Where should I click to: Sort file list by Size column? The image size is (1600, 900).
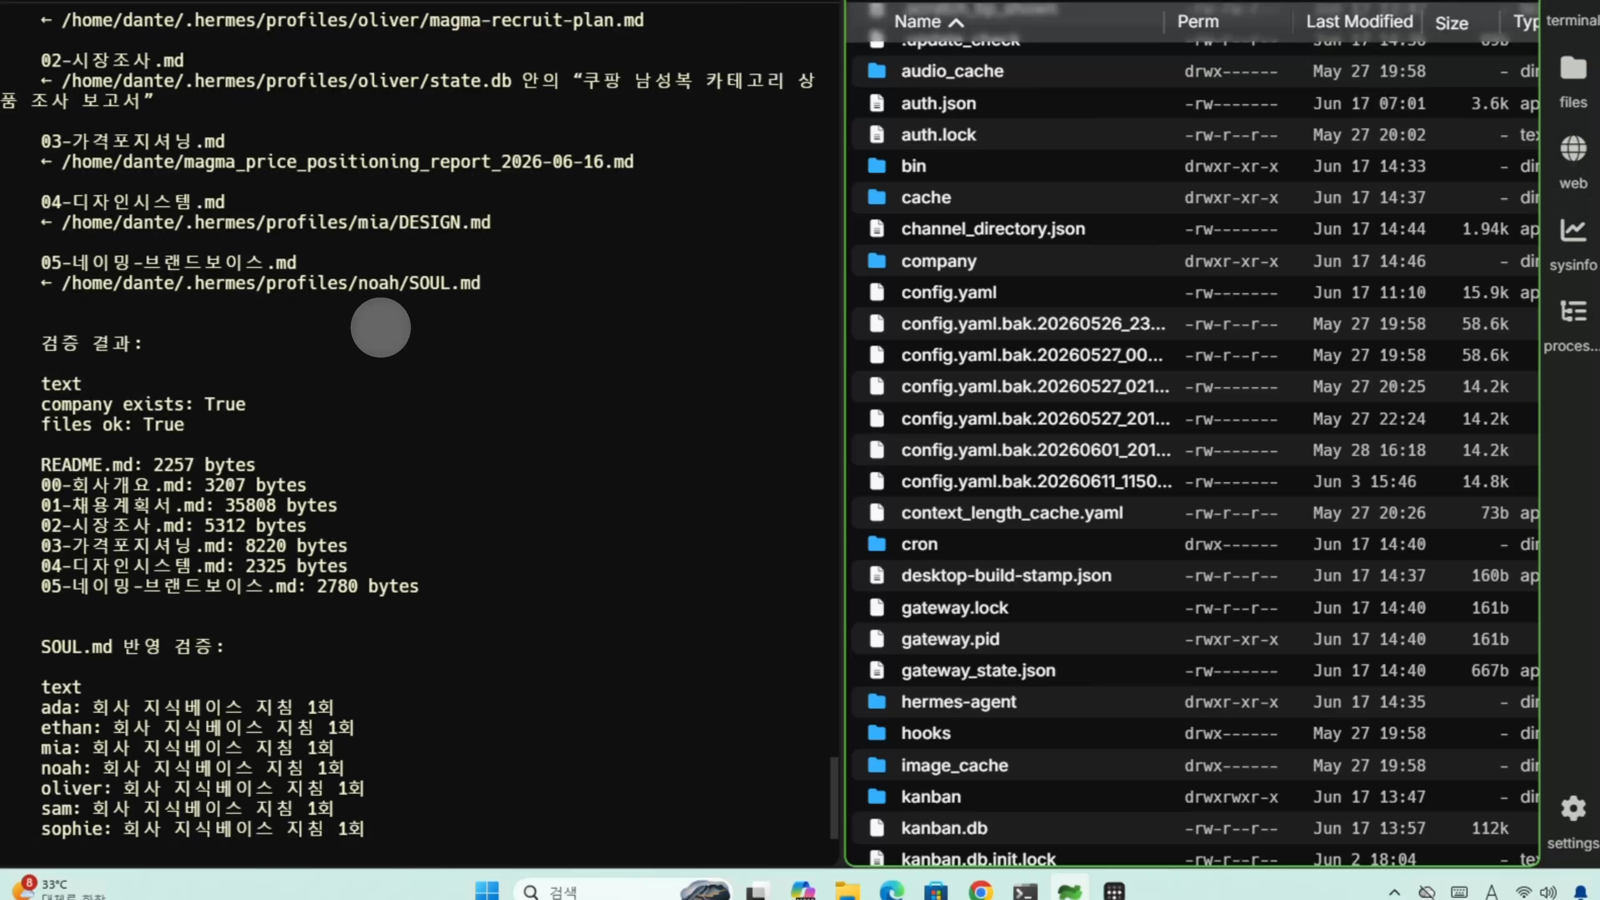point(1451,22)
